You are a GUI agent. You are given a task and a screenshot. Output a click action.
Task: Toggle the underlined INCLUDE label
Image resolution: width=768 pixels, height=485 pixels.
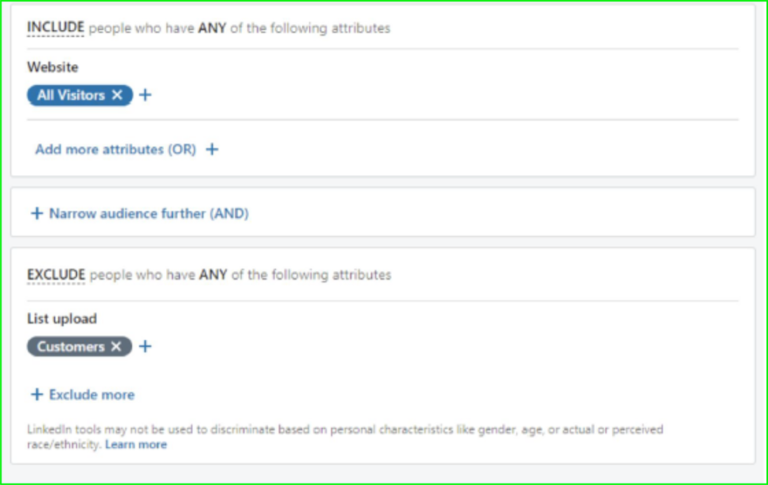(x=55, y=27)
